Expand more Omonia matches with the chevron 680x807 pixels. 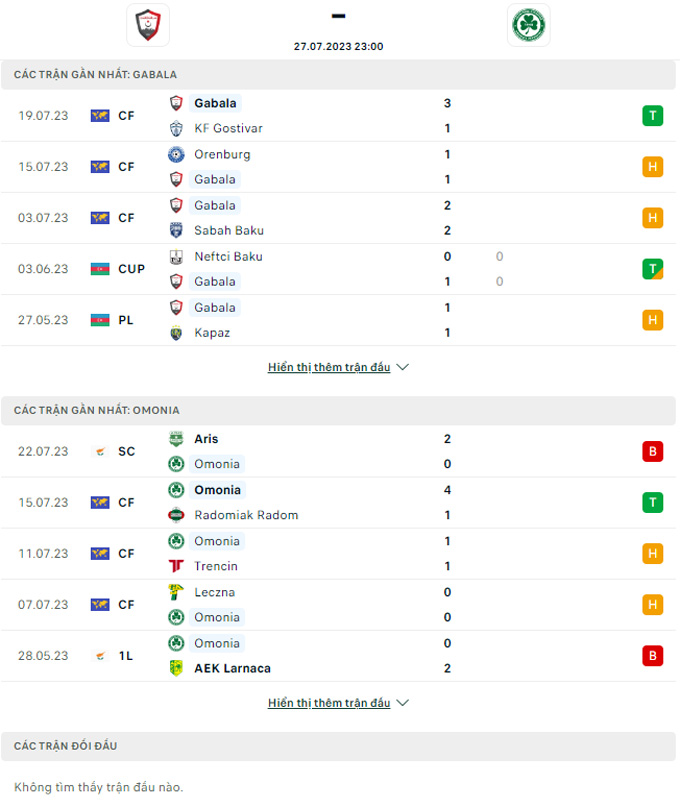click(403, 703)
